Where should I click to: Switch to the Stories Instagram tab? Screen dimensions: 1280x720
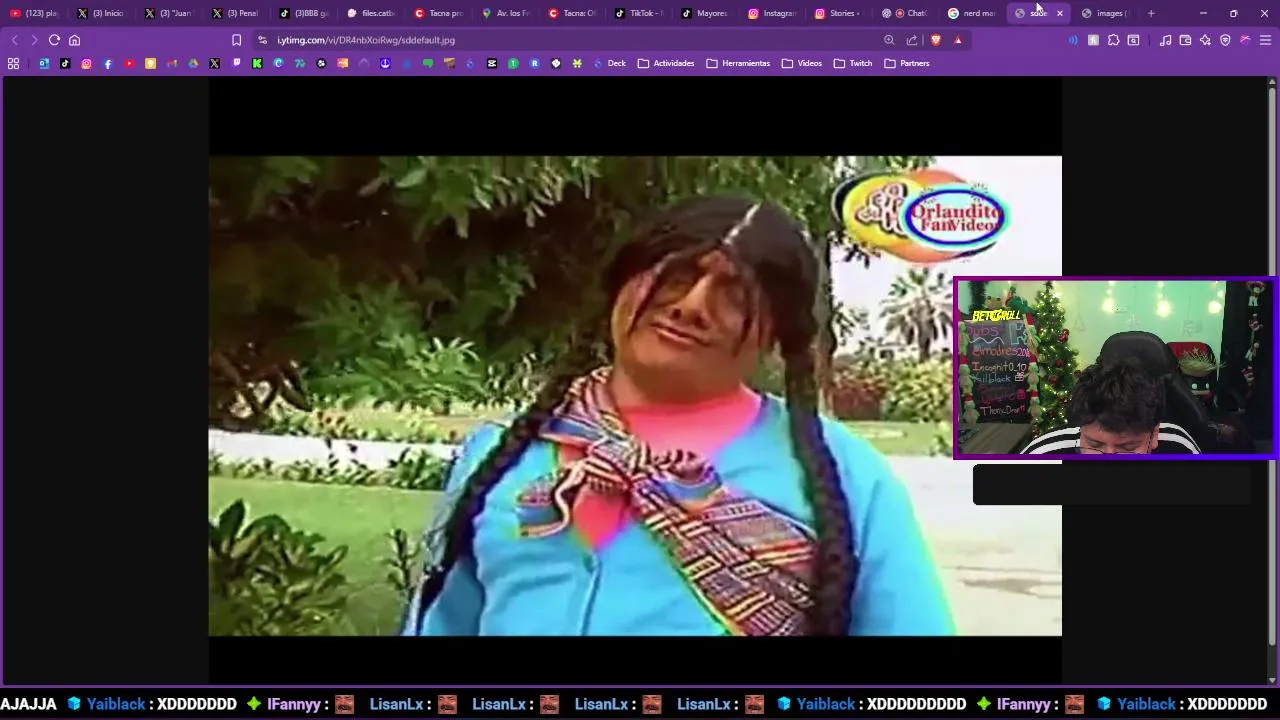pos(838,13)
